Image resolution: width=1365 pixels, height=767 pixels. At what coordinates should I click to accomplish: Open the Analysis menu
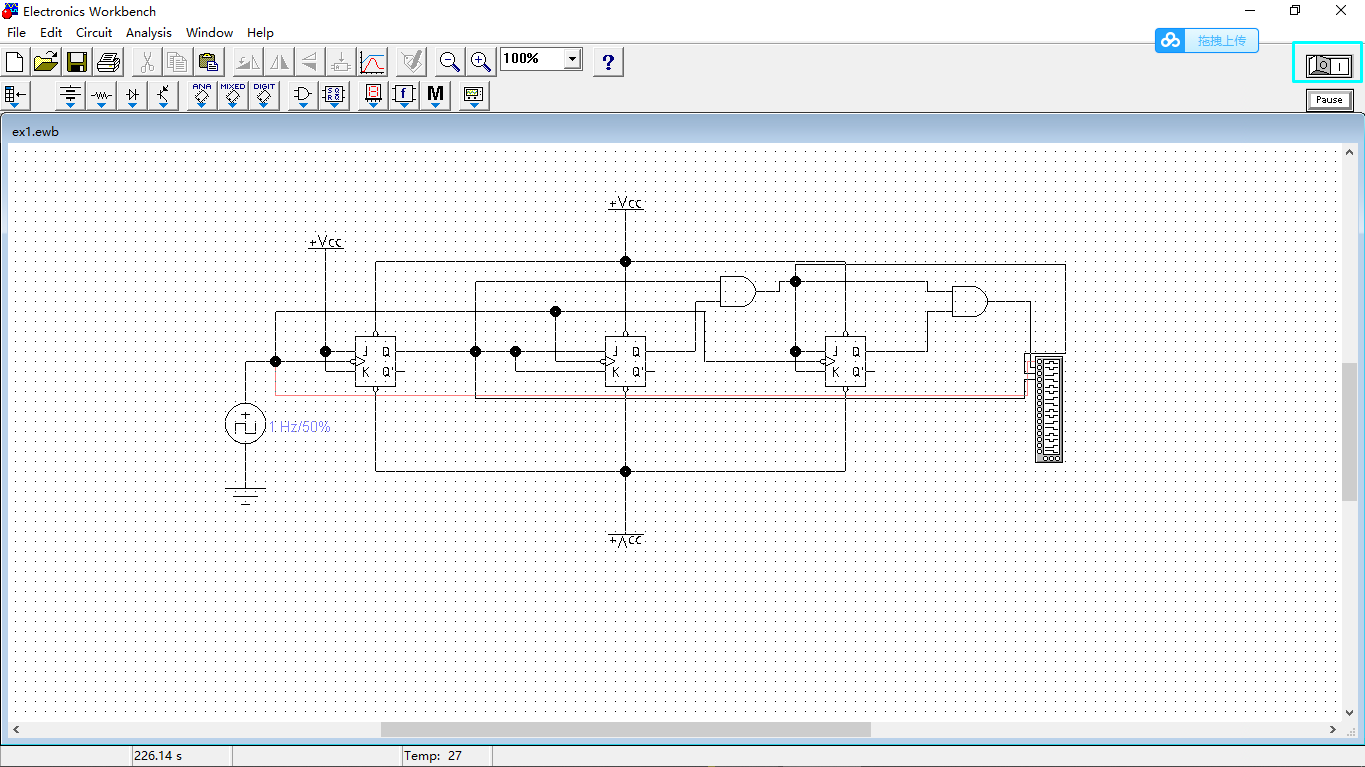[148, 32]
